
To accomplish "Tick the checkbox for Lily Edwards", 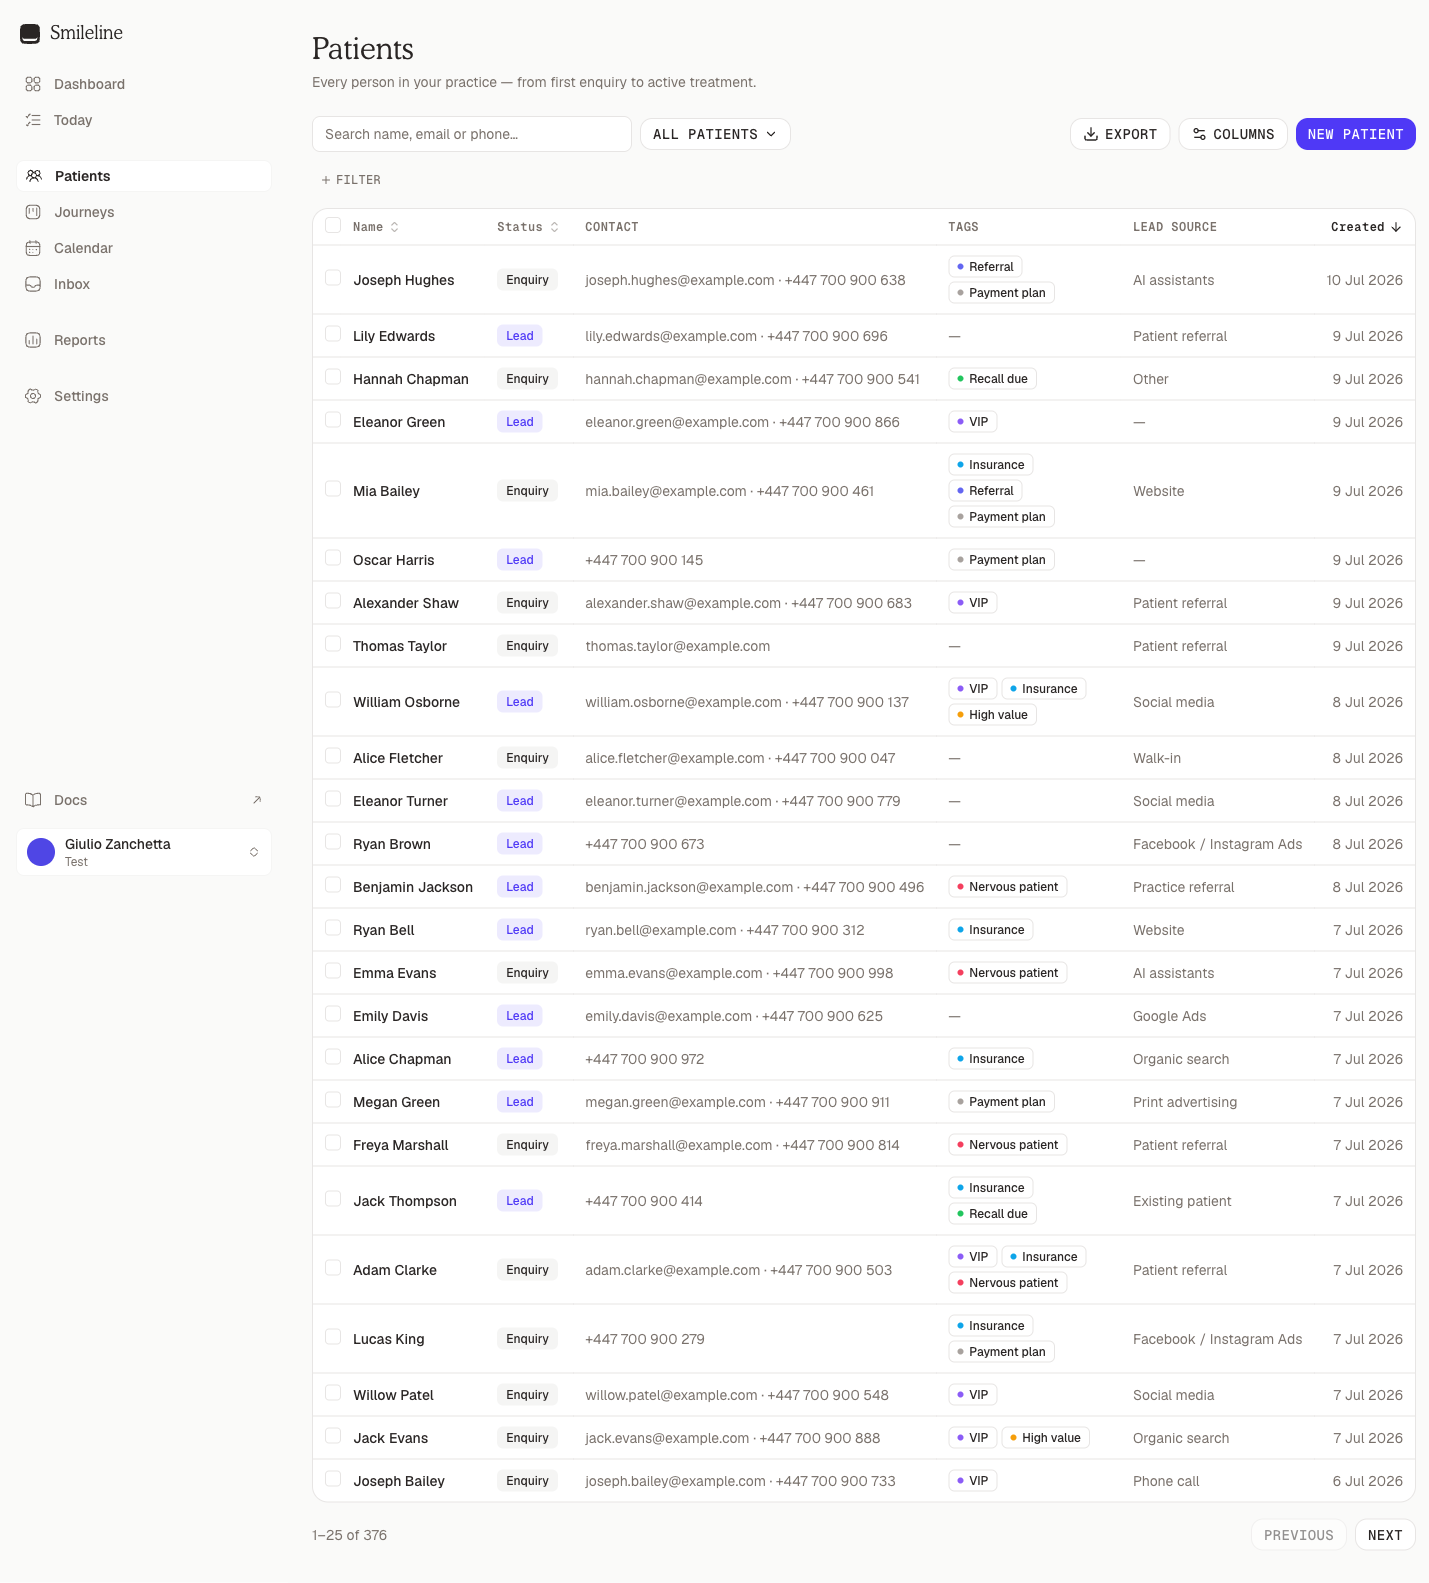I will [333, 334].
